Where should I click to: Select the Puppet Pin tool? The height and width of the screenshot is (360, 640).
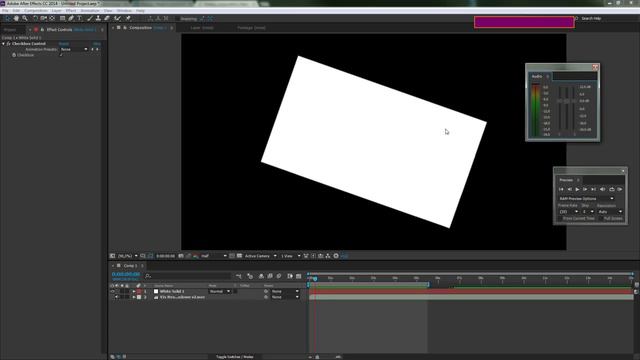coord(128,18)
